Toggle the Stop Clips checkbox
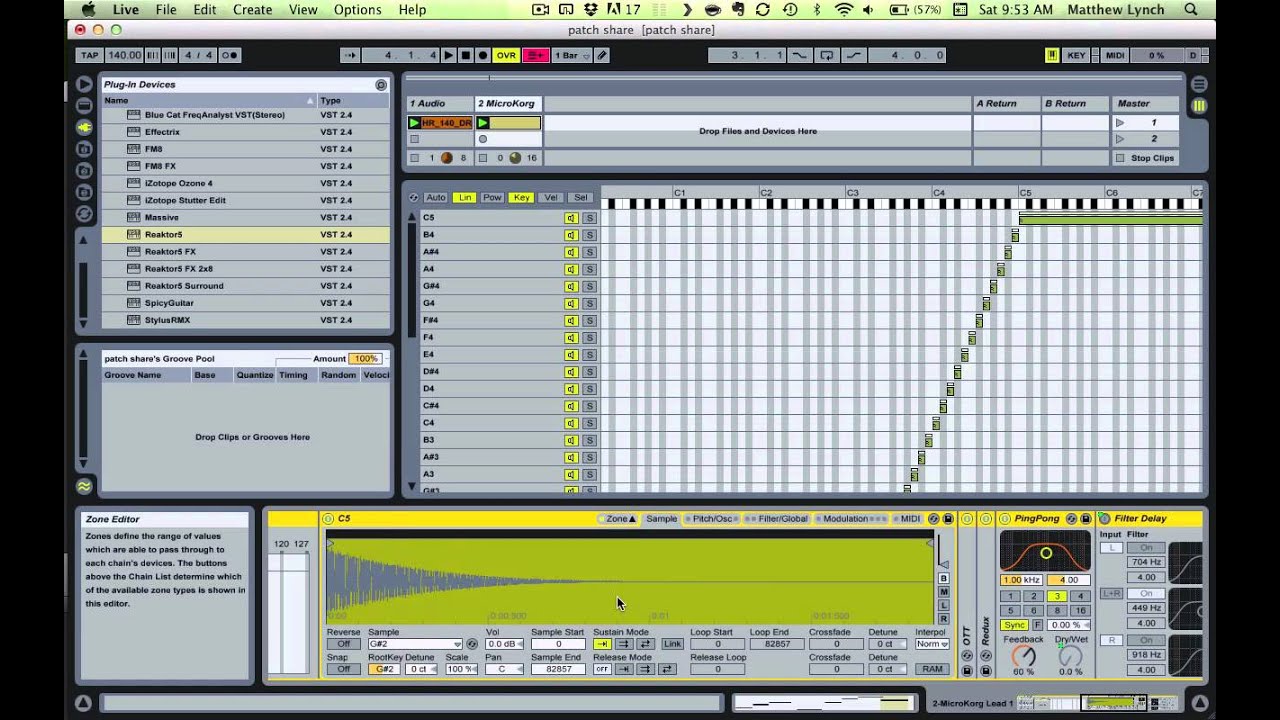 [x=1120, y=158]
